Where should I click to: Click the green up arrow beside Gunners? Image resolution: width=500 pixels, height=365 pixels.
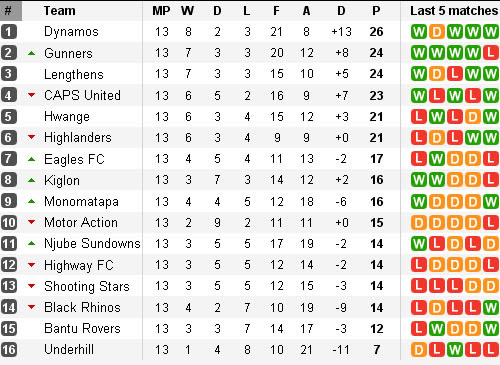click(x=32, y=53)
